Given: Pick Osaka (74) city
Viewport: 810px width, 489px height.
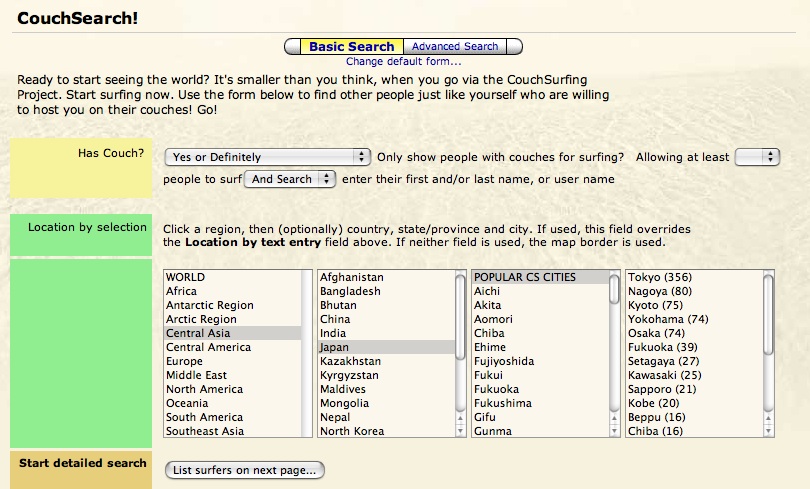Looking at the screenshot, I should coord(695,333).
